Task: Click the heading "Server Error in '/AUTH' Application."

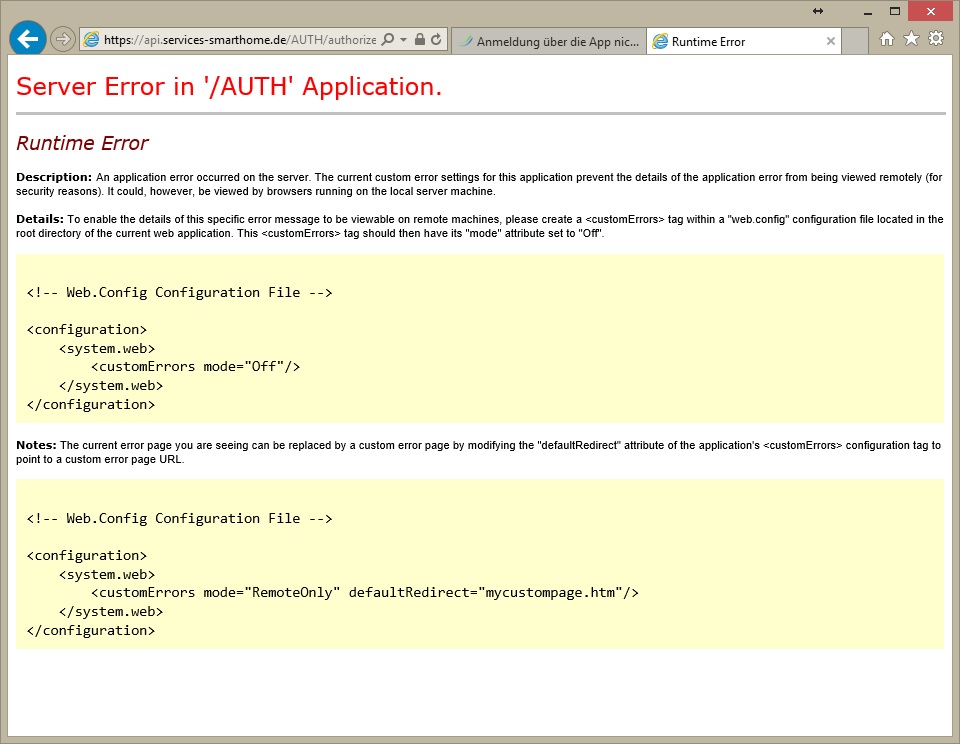Action: [x=229, y=86]
